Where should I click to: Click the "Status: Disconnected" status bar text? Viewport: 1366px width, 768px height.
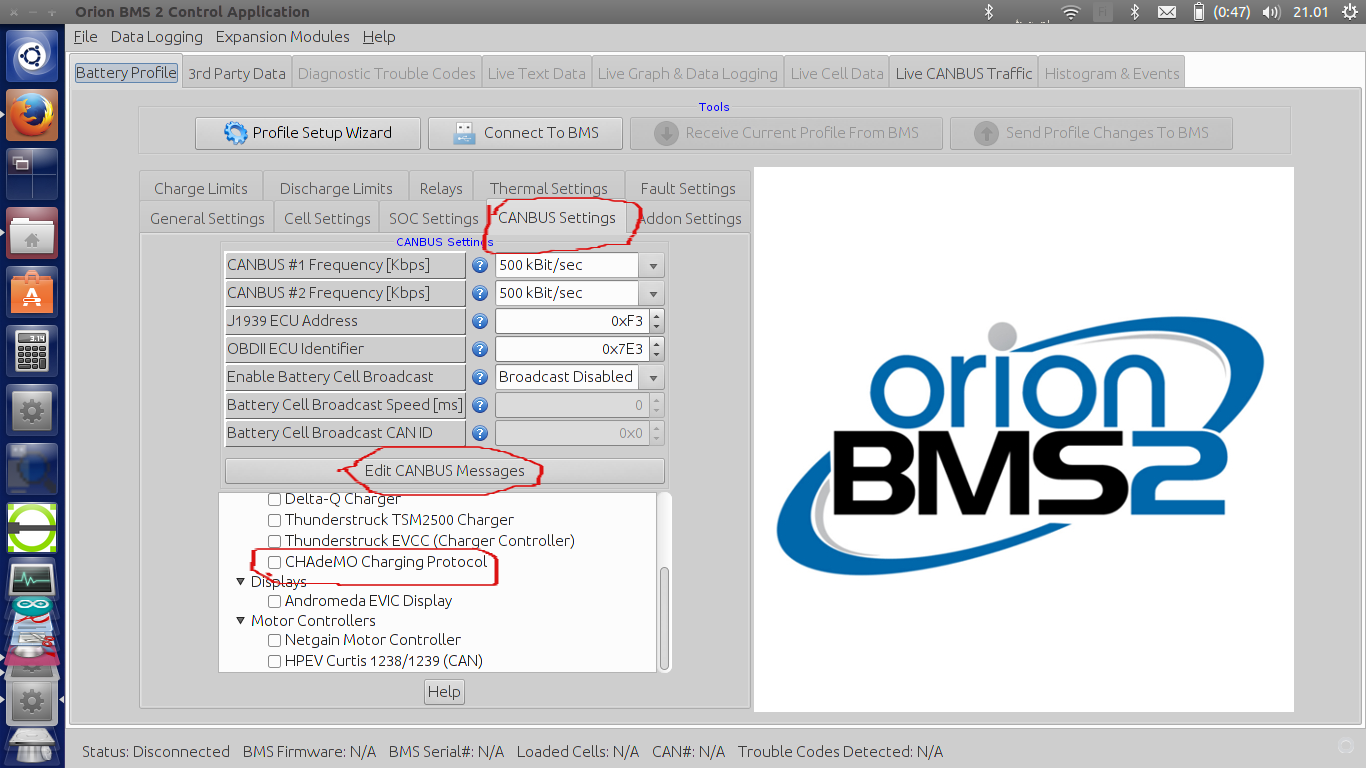(x=156, y=751)
